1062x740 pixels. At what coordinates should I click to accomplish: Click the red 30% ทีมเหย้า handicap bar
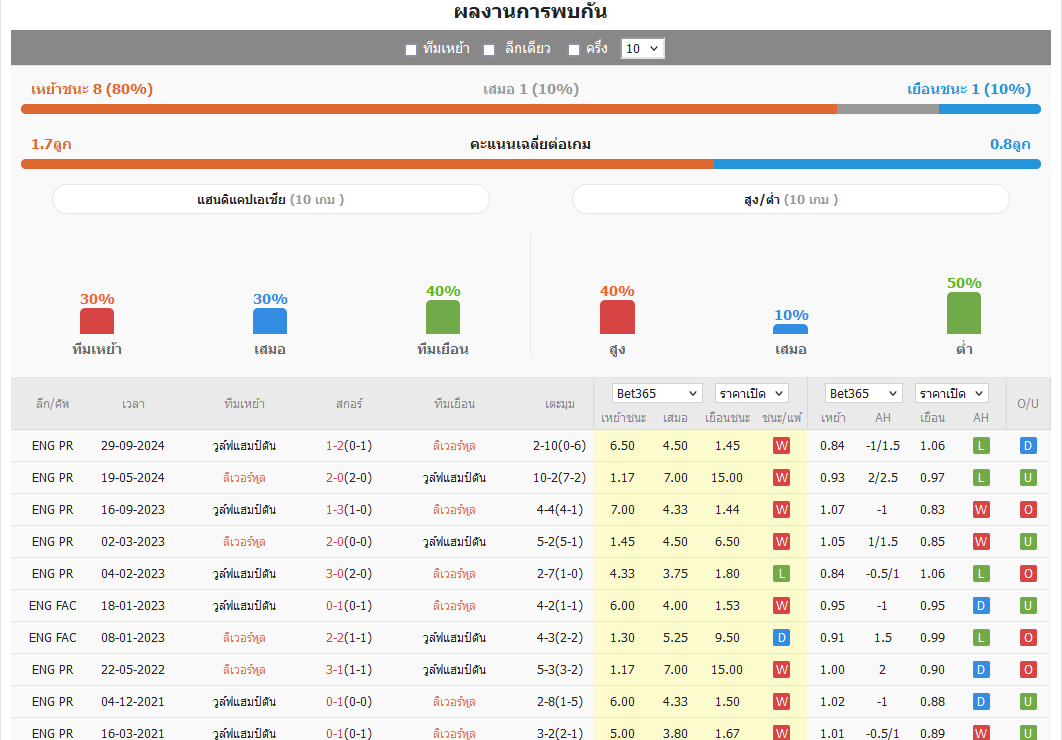coord(97,321)
